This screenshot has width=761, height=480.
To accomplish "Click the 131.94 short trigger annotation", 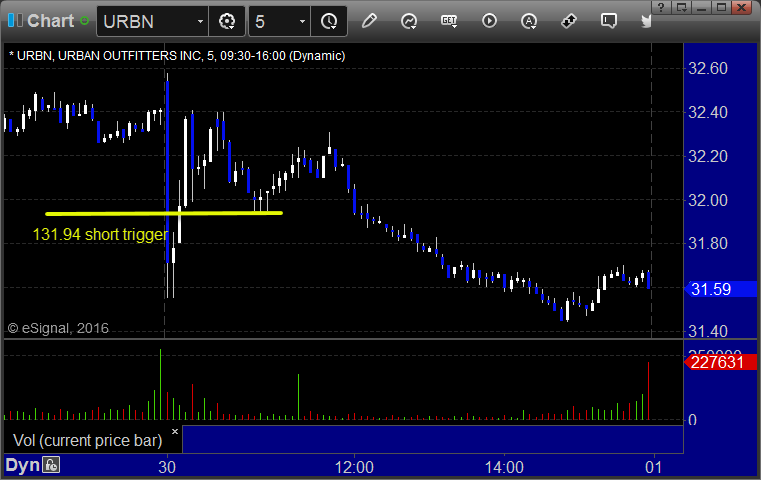I will [x=100, y=234].
